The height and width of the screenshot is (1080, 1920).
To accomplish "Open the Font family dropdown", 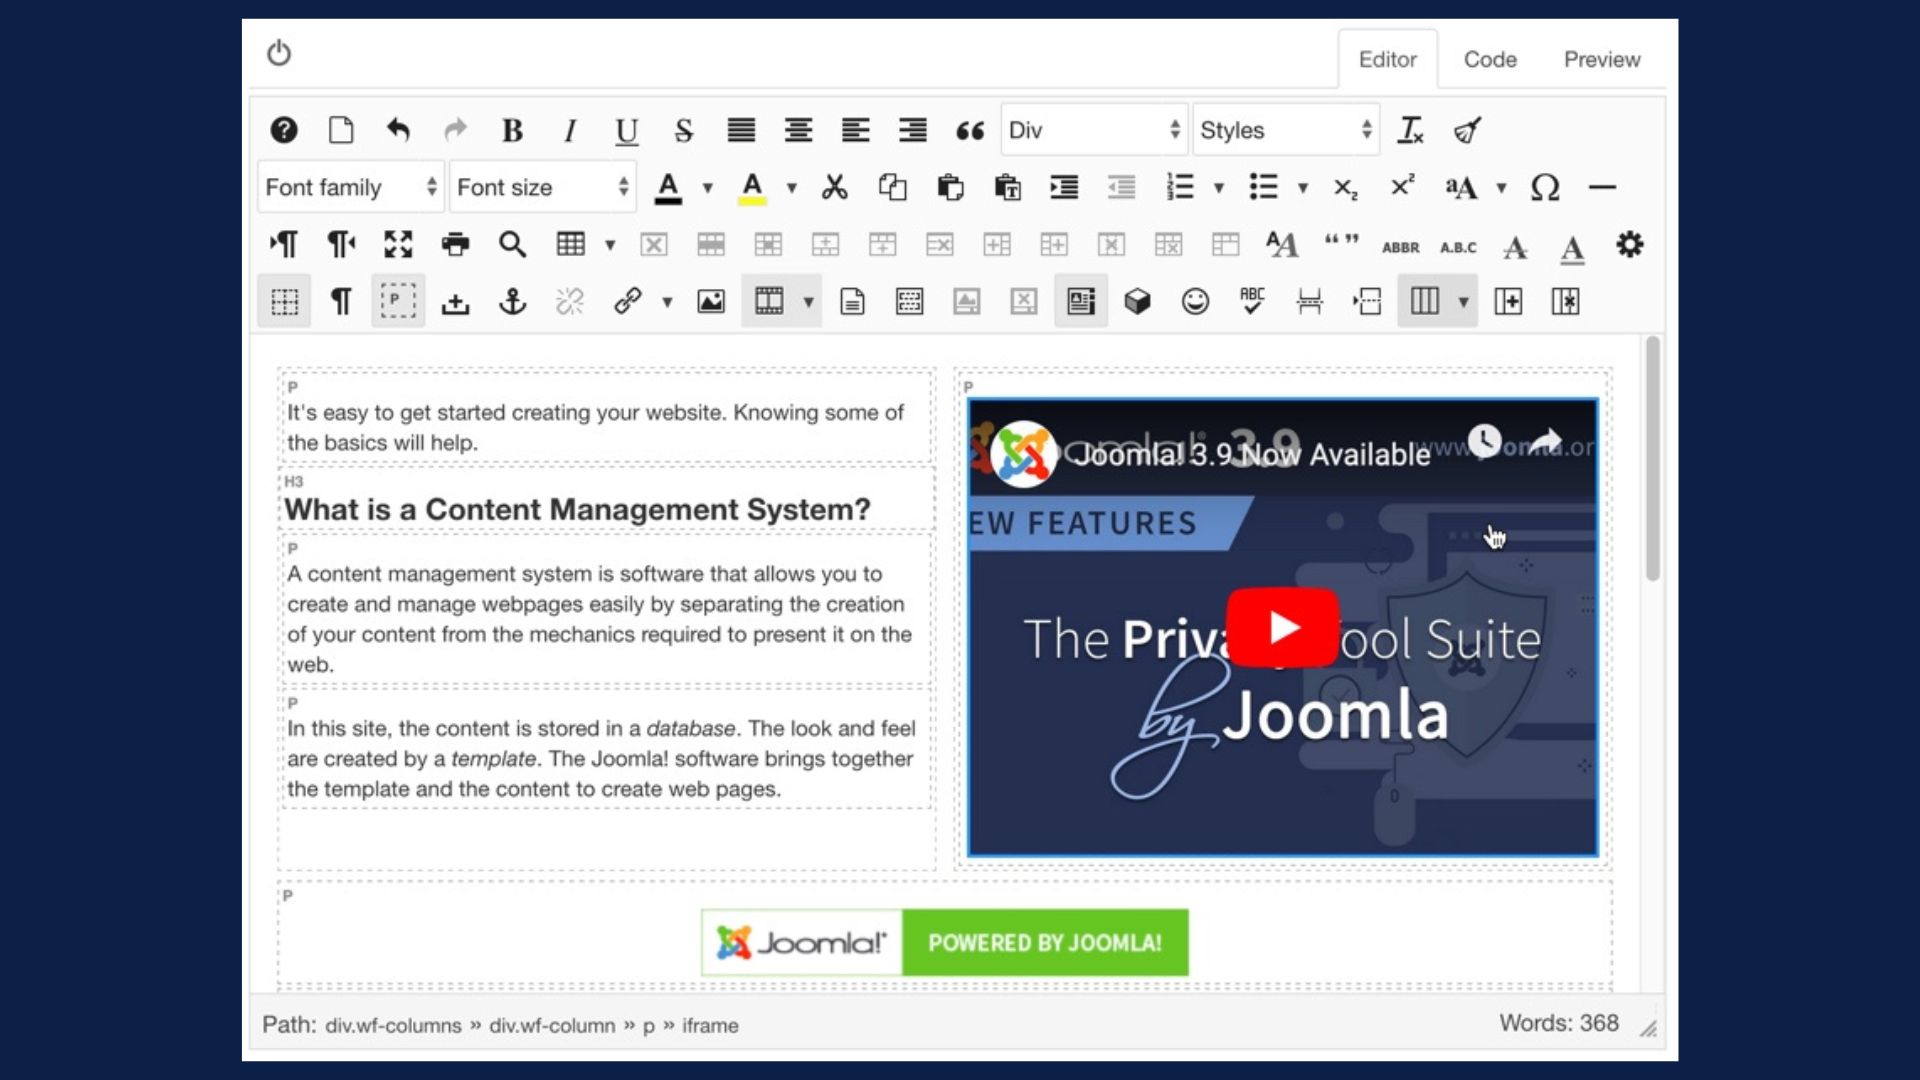I will tap(351, 187).
